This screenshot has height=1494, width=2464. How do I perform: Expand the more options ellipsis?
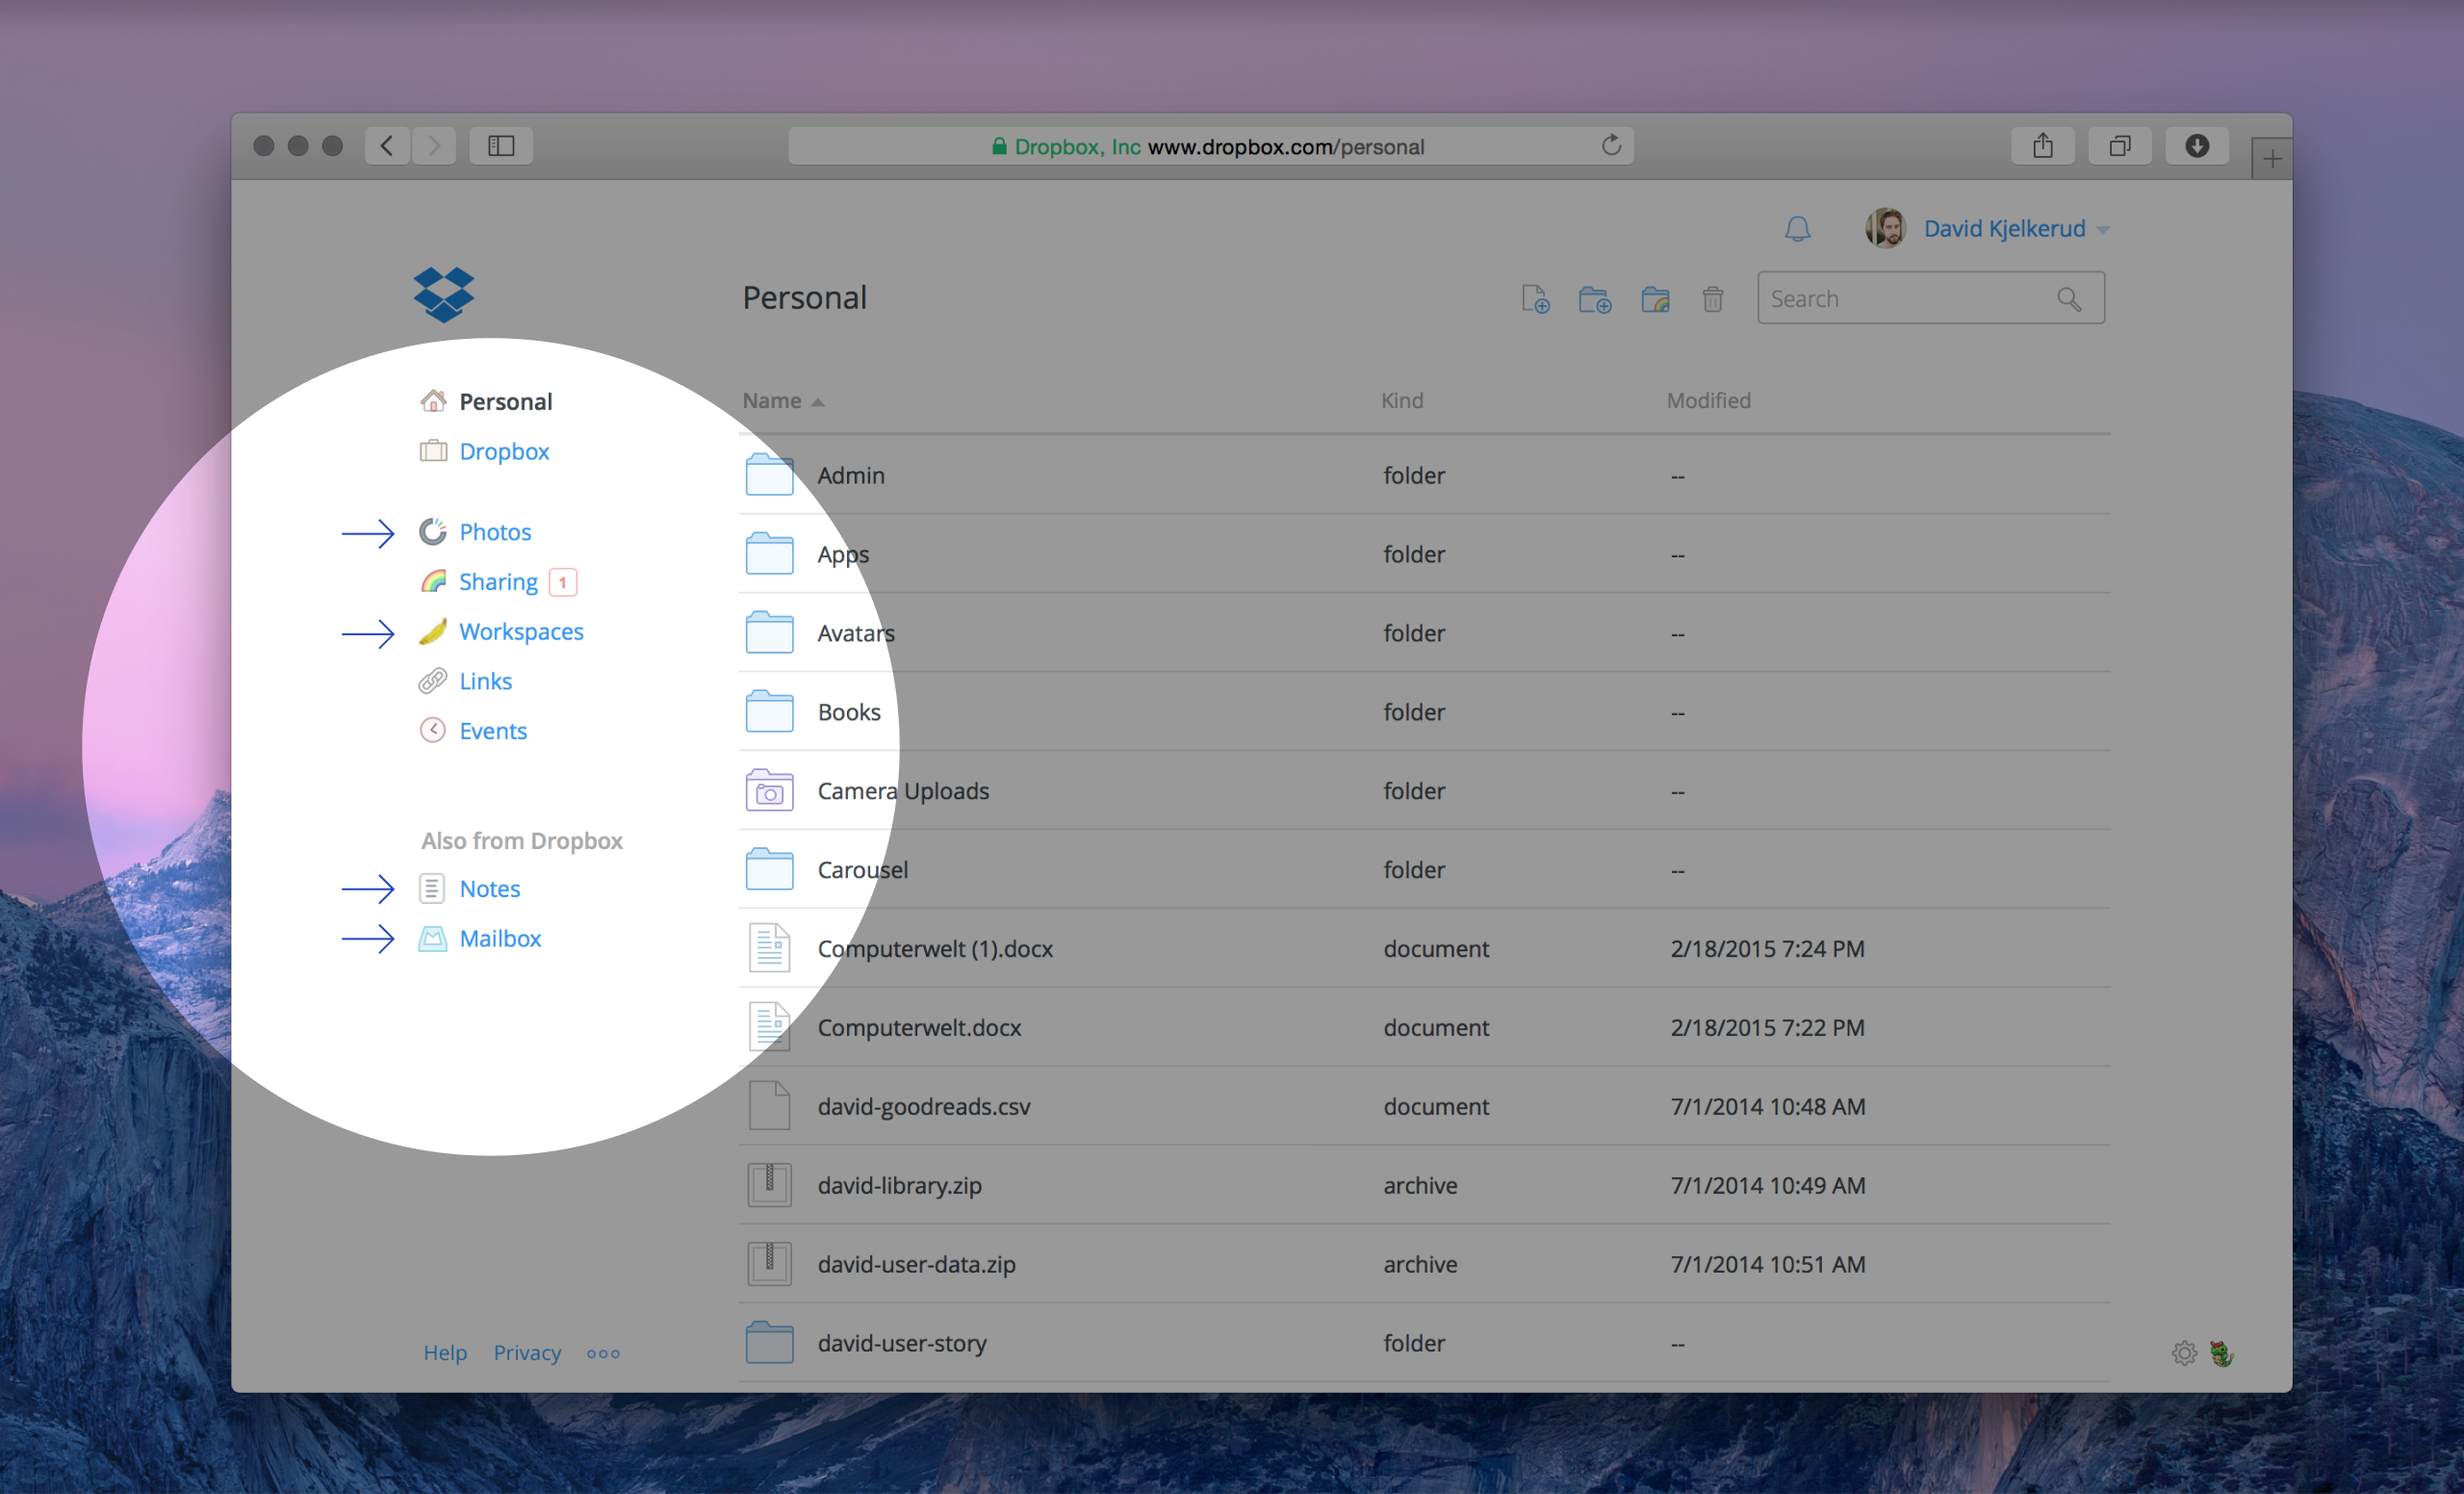(603, 1354)
